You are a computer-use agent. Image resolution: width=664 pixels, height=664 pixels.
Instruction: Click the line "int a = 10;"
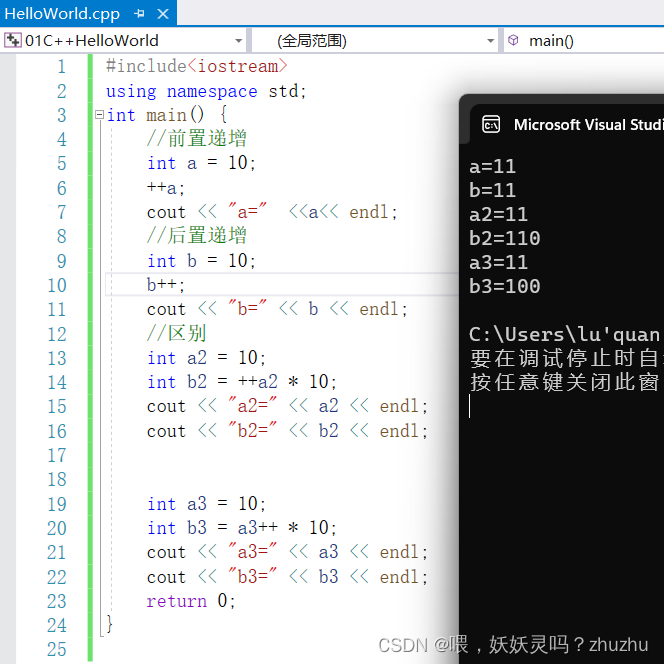coord(201,163)
